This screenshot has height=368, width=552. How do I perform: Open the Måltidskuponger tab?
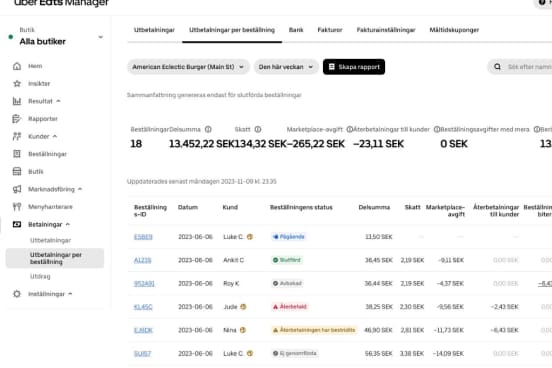pos(454,30)
